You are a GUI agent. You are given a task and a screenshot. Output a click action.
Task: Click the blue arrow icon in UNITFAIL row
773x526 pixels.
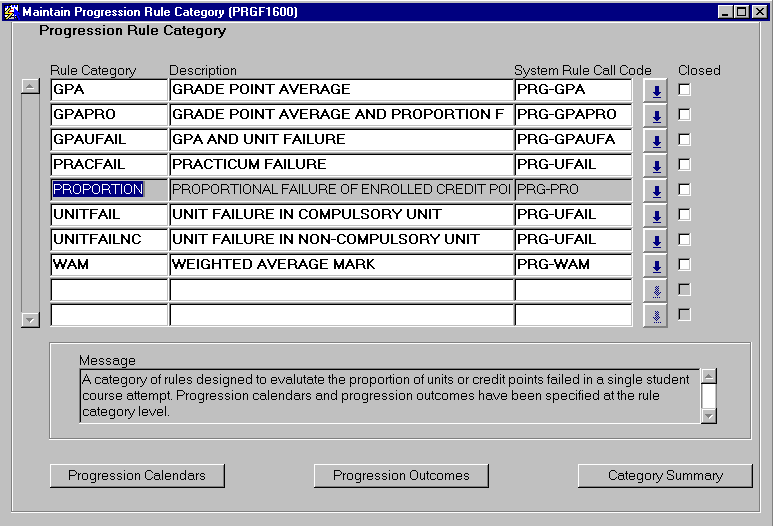click(656, 216)
